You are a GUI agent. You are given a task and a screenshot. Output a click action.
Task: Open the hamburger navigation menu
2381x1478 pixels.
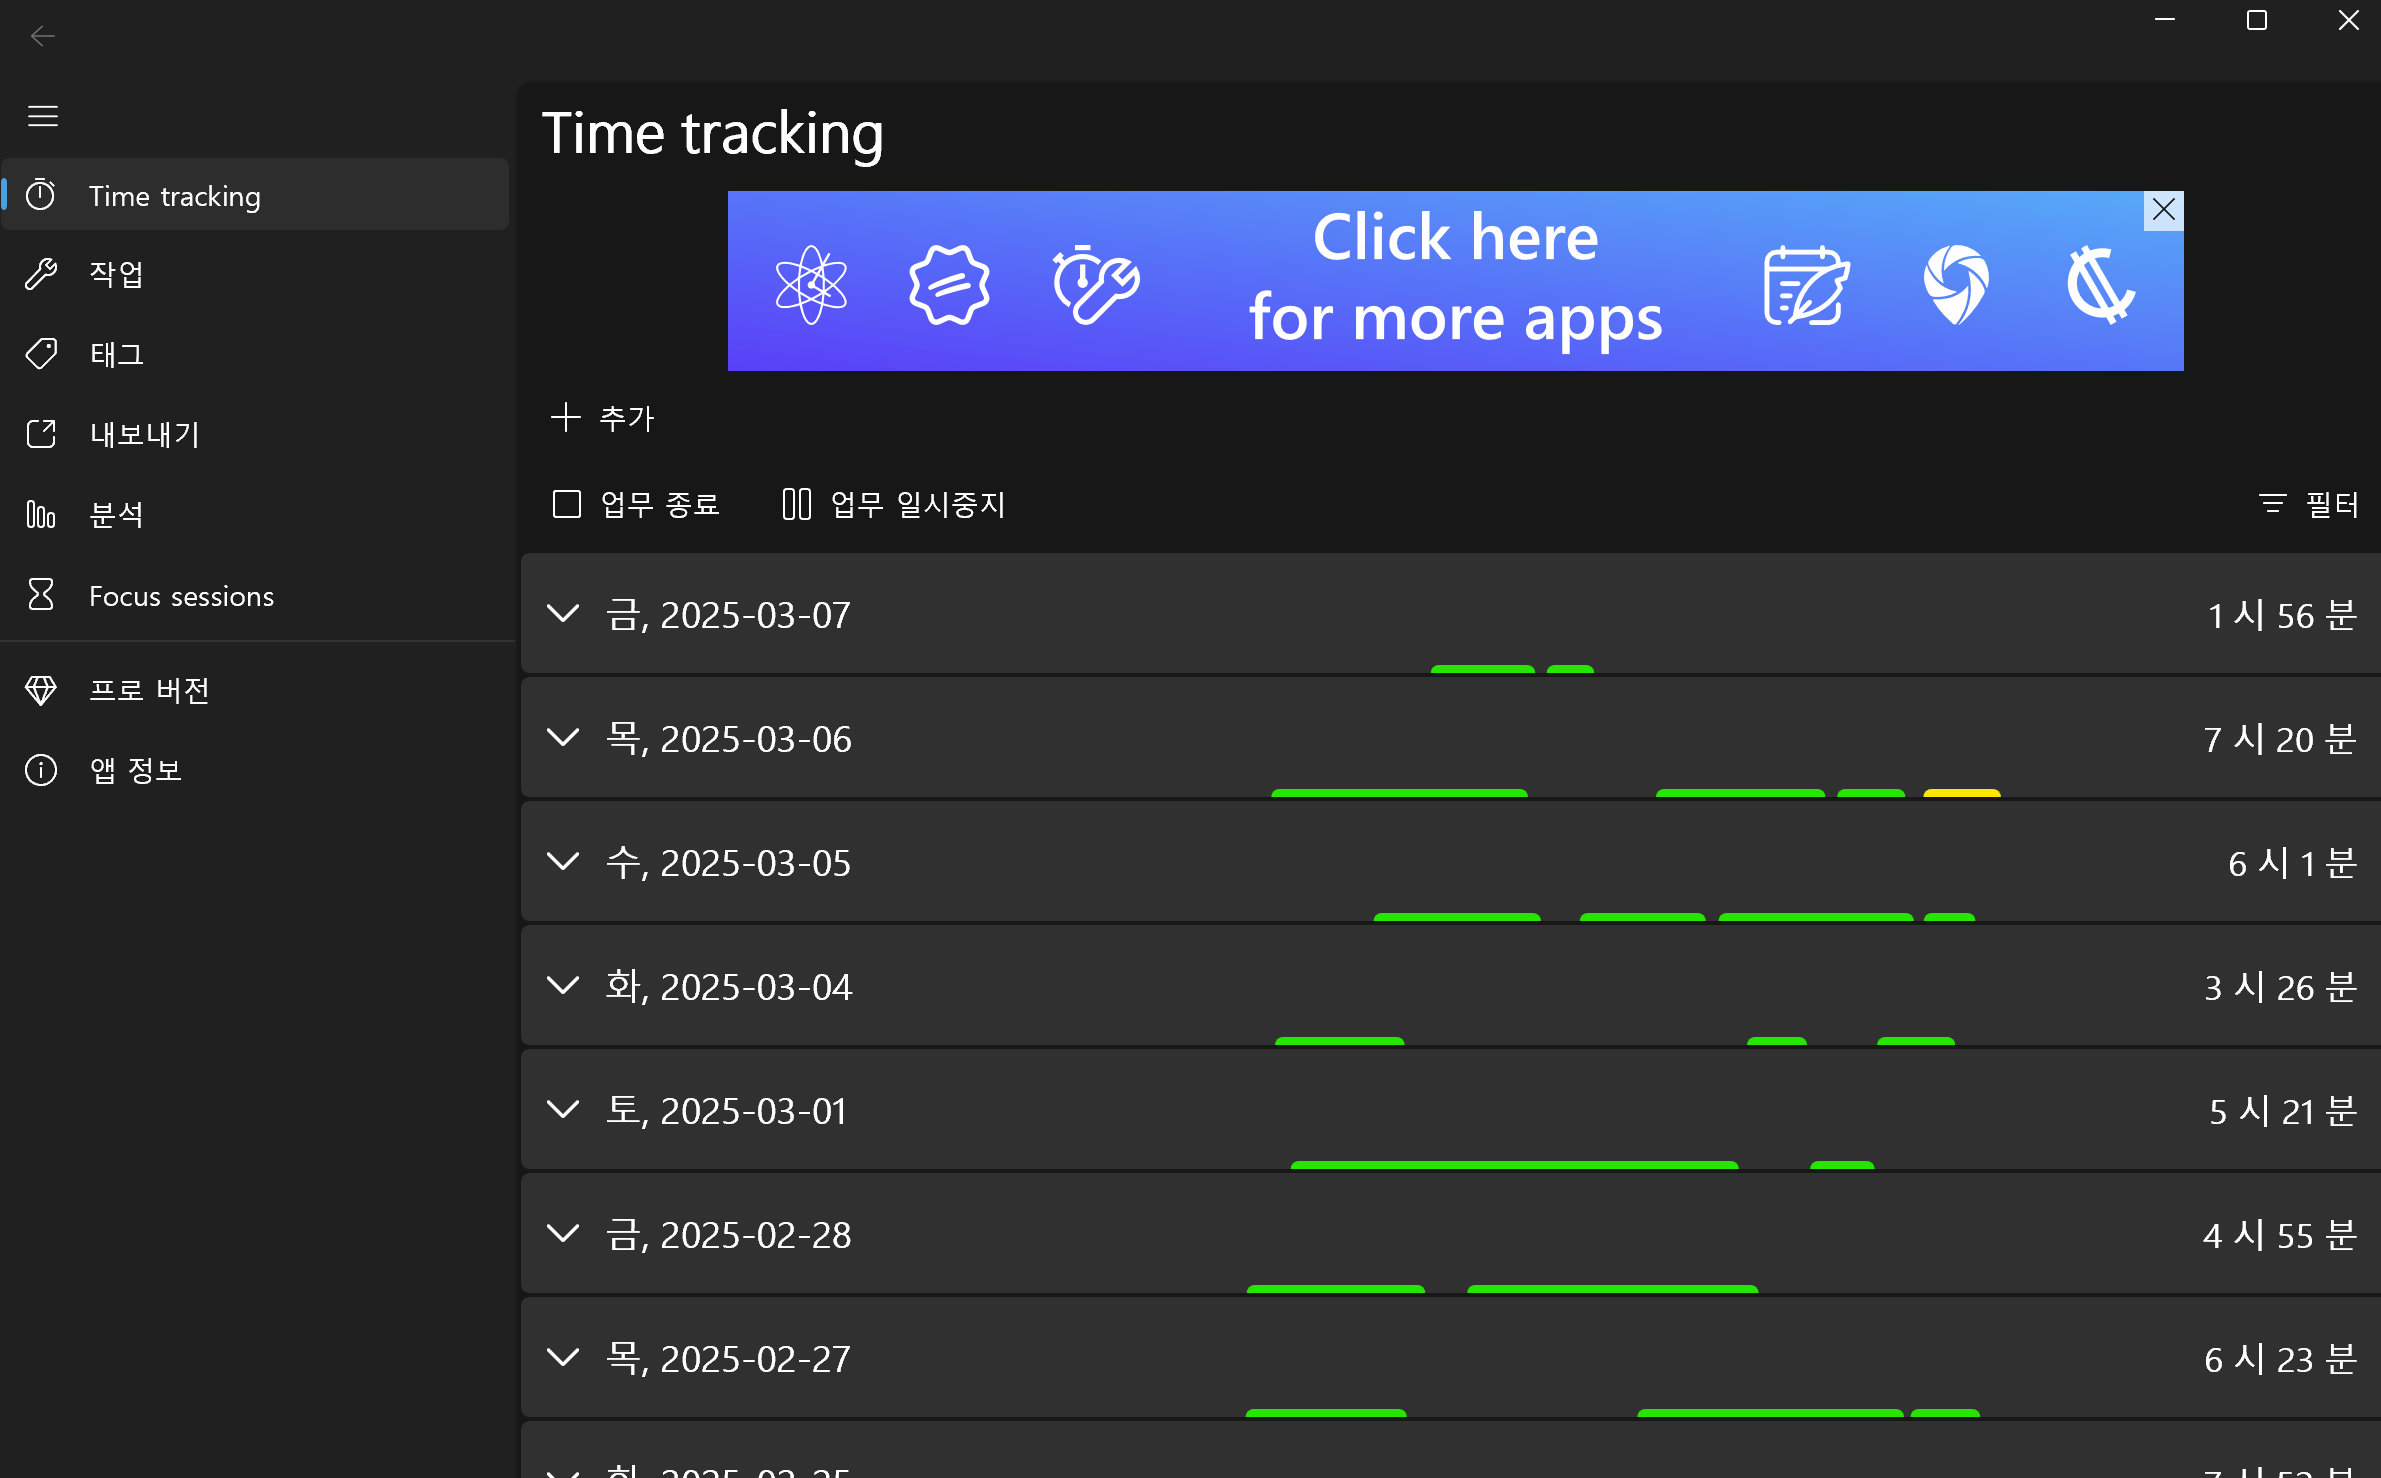pos(42,116)
